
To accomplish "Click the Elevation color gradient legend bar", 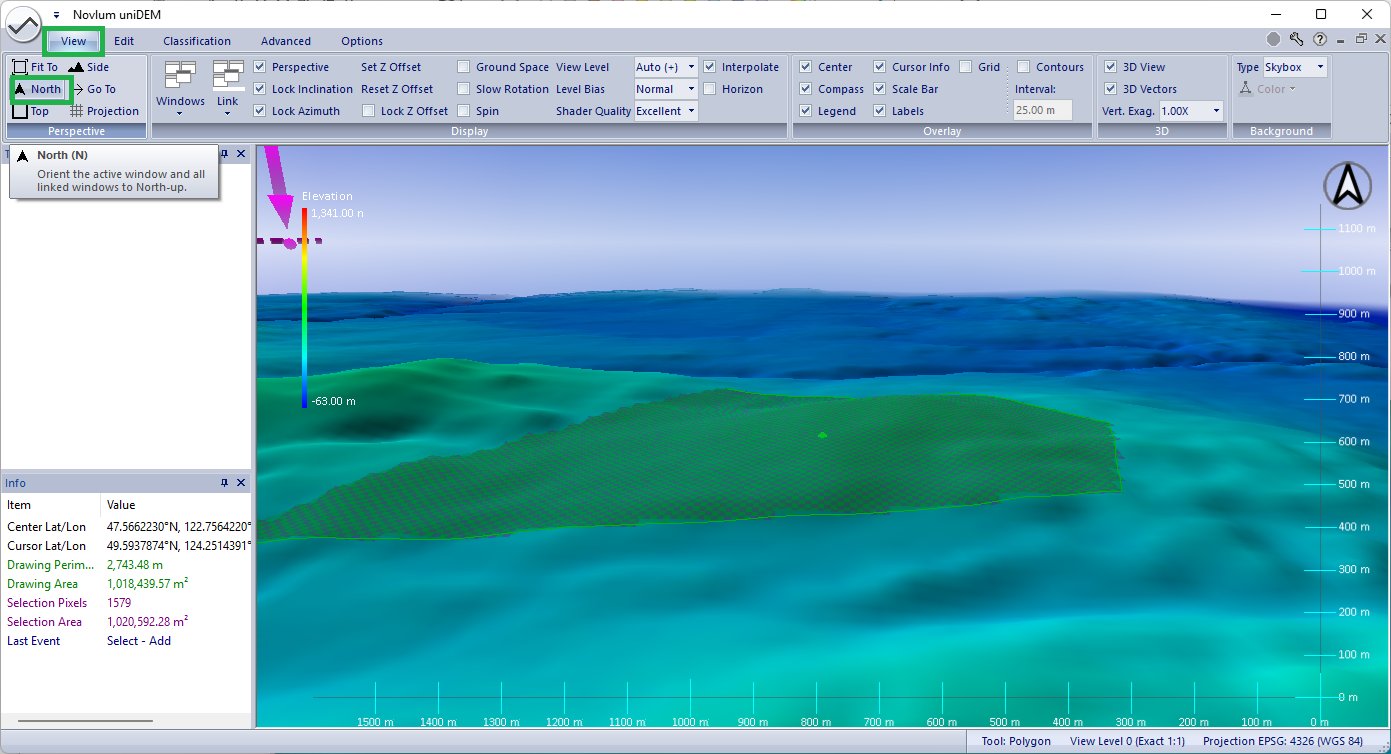I will (305, 308).
